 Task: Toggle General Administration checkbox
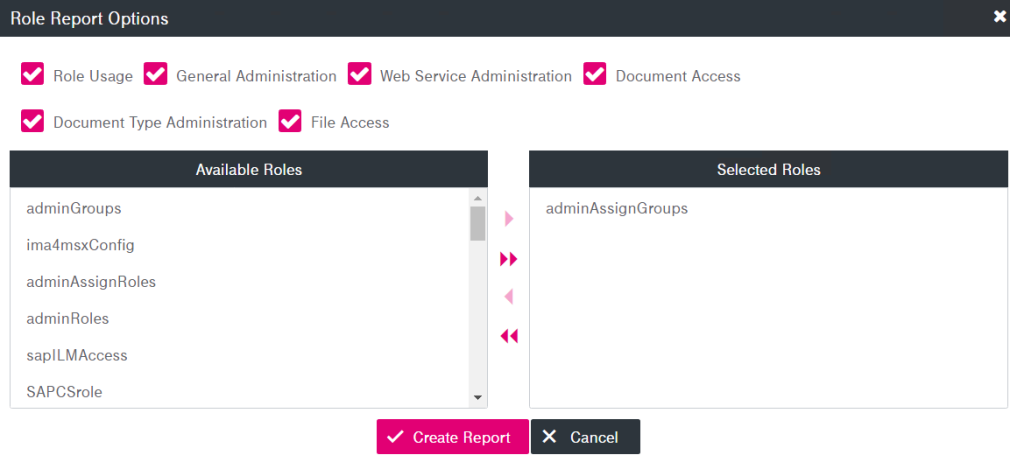point(156,75)
